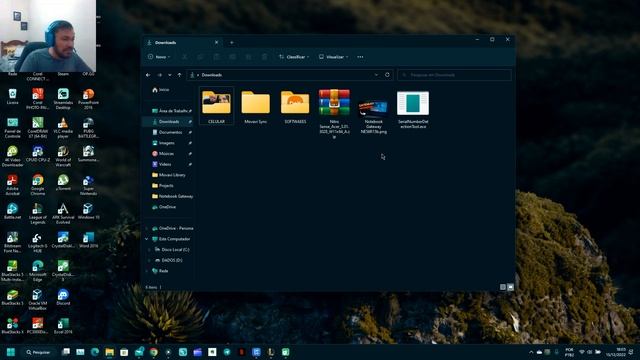Open Excel 2016 desktop shortcut
Viewport: 640px width, 360px height.
point(63,326)
